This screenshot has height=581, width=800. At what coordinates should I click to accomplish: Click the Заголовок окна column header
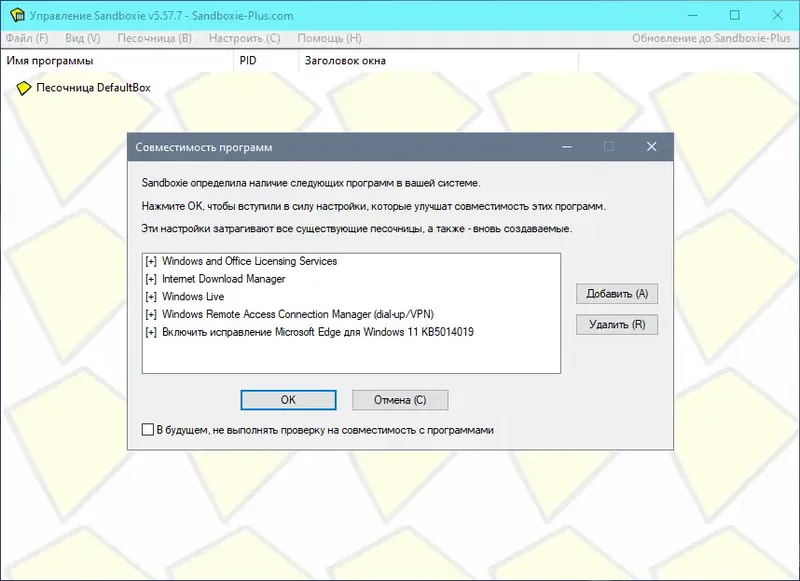tap(439, 61)
